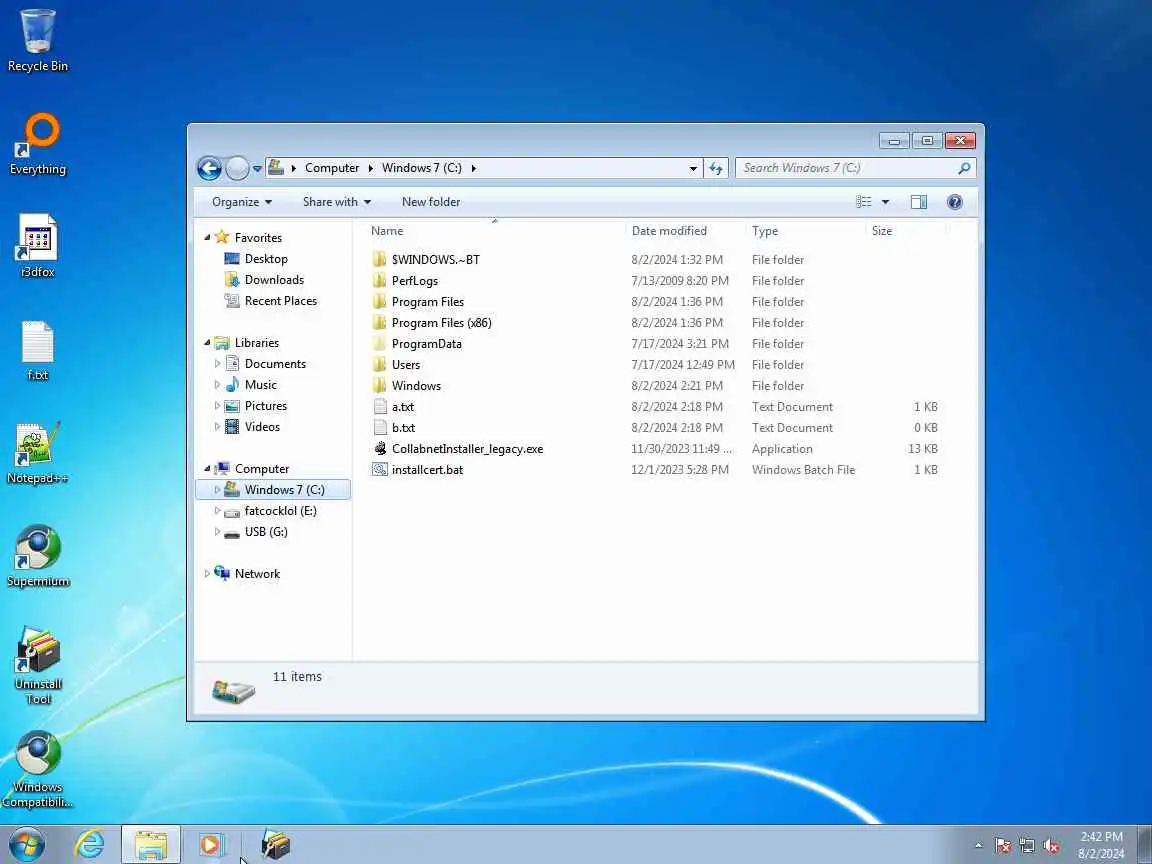Open the Action Center flag tray icon
This screenshot has height=864, width=1152.
click(1003, 846)
